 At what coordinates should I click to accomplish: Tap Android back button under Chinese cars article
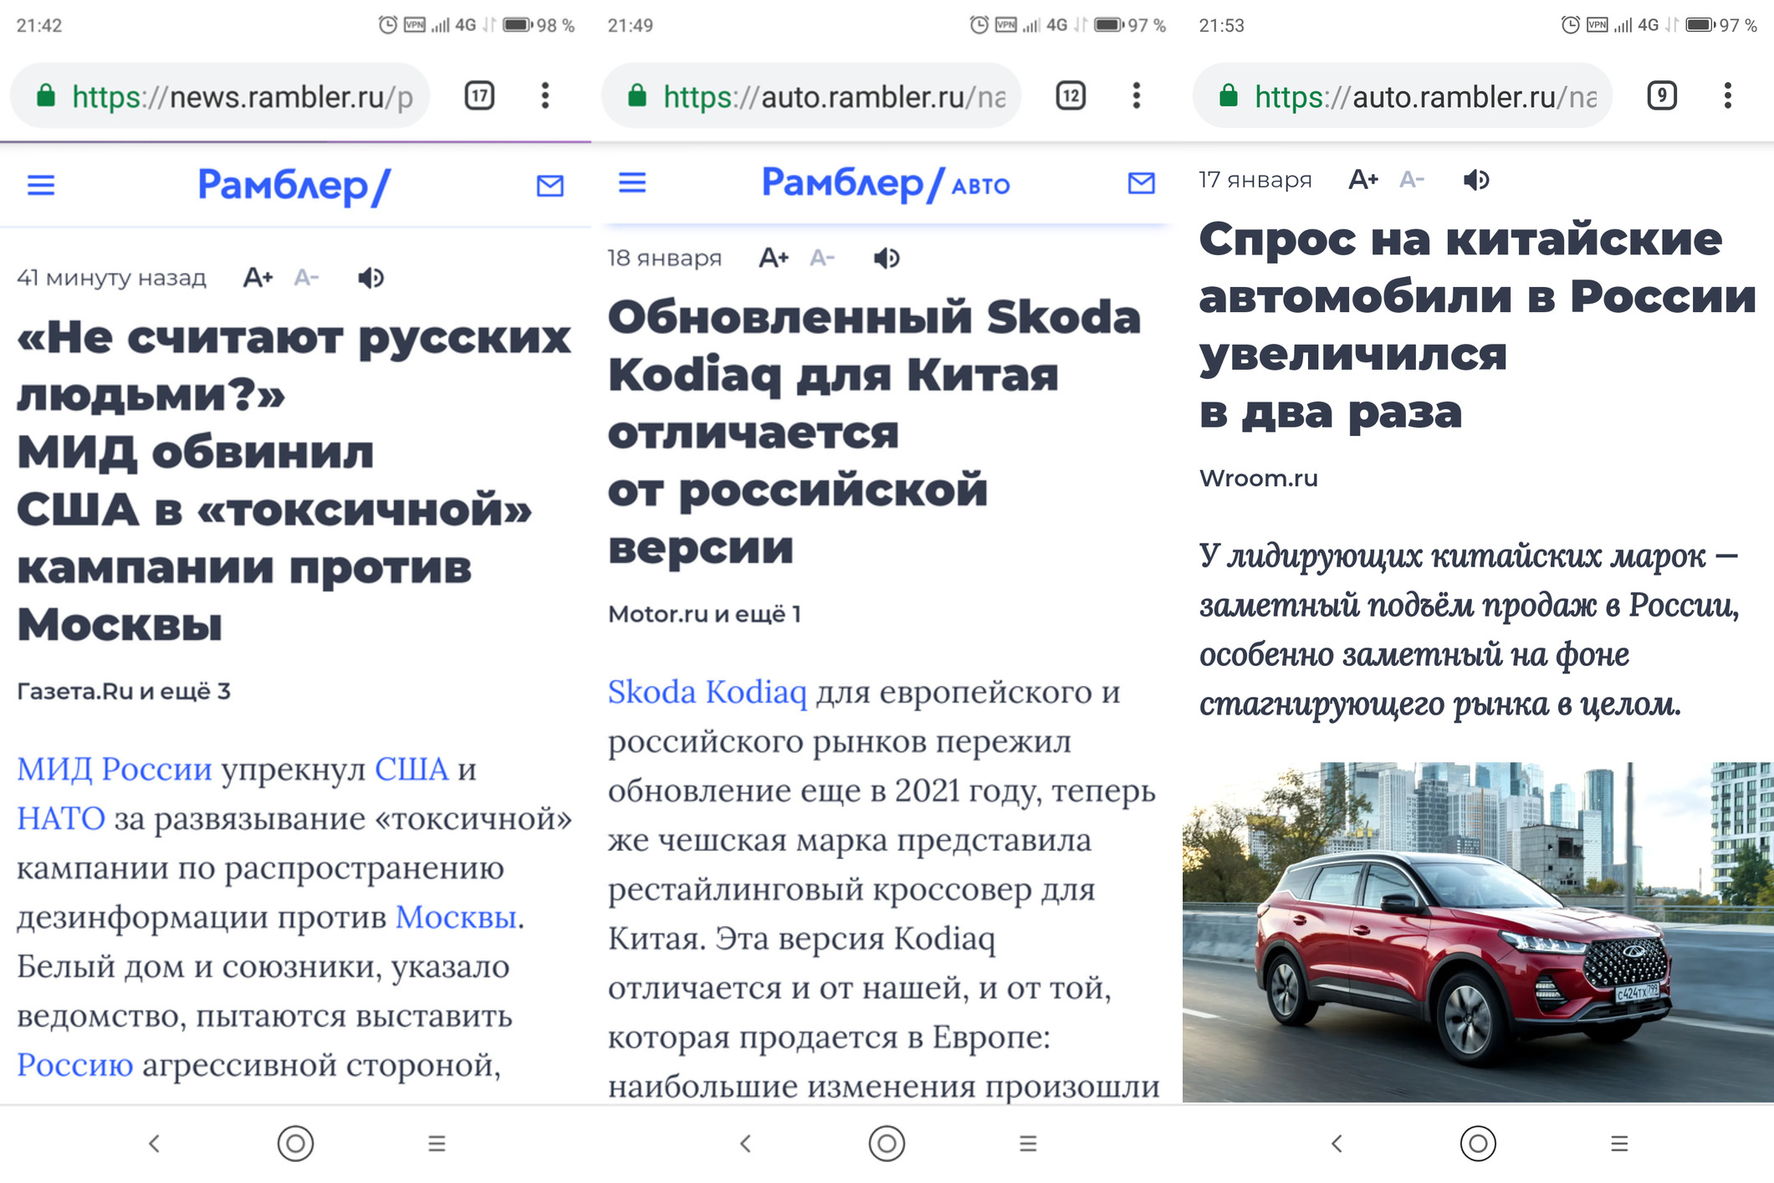pyautogui.click(x=1337, y=1143)
